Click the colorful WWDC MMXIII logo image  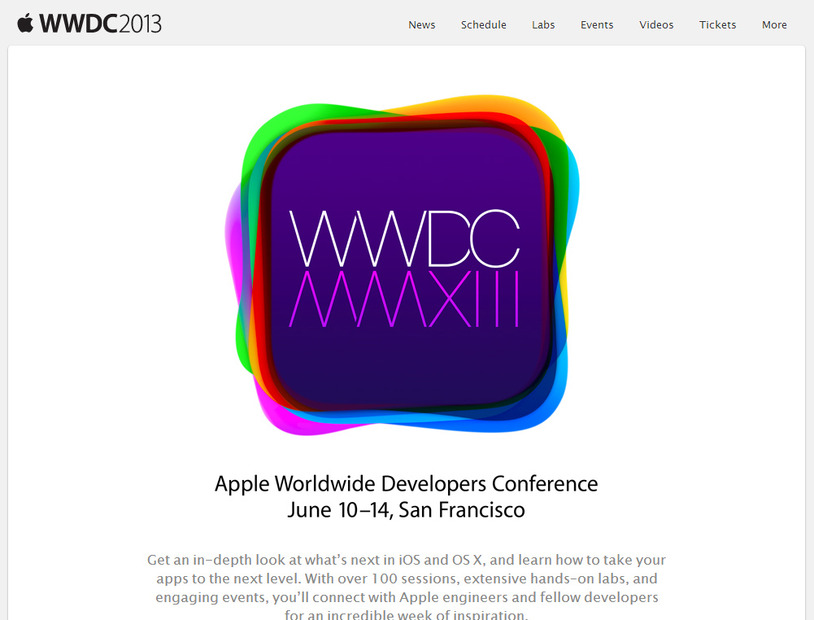pyautogui.click(x=402, y=265)
